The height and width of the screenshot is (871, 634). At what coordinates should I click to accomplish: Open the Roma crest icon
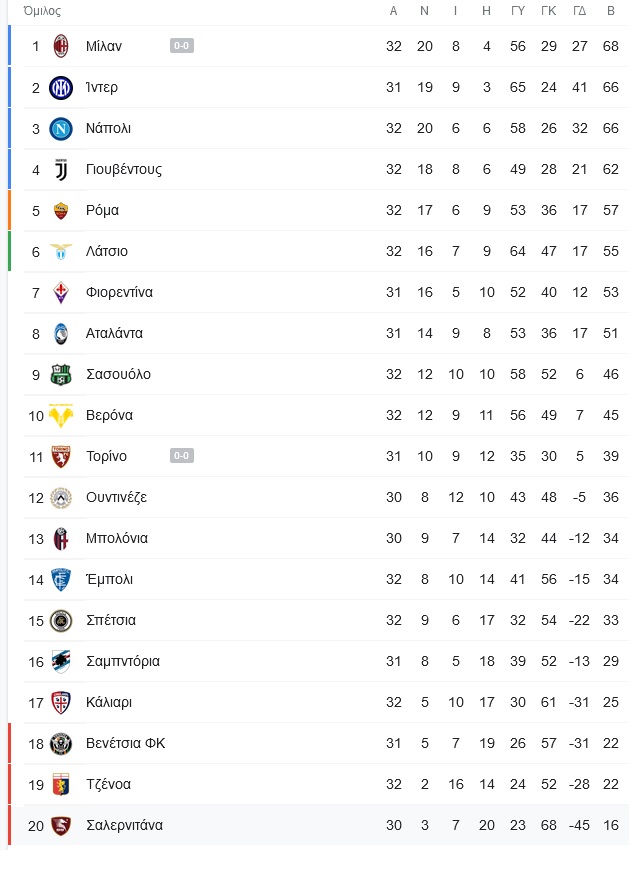click(61, 211)
